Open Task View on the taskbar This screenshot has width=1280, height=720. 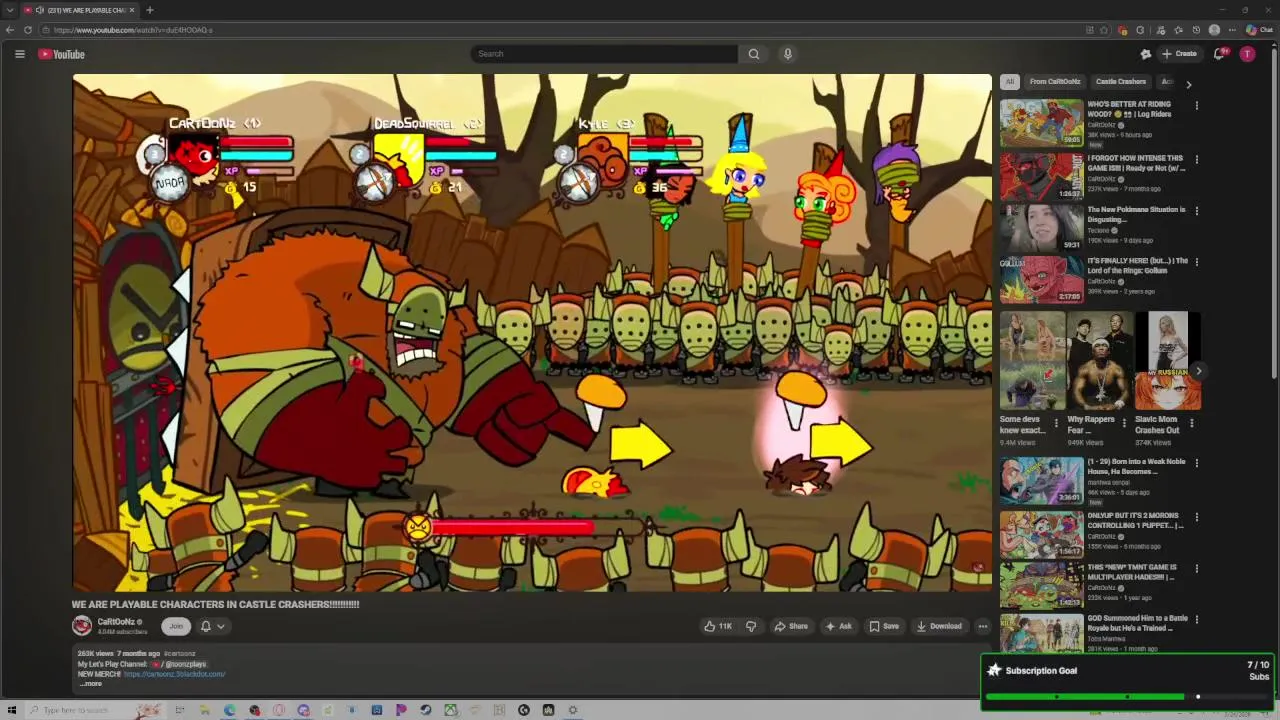[180, 710]
